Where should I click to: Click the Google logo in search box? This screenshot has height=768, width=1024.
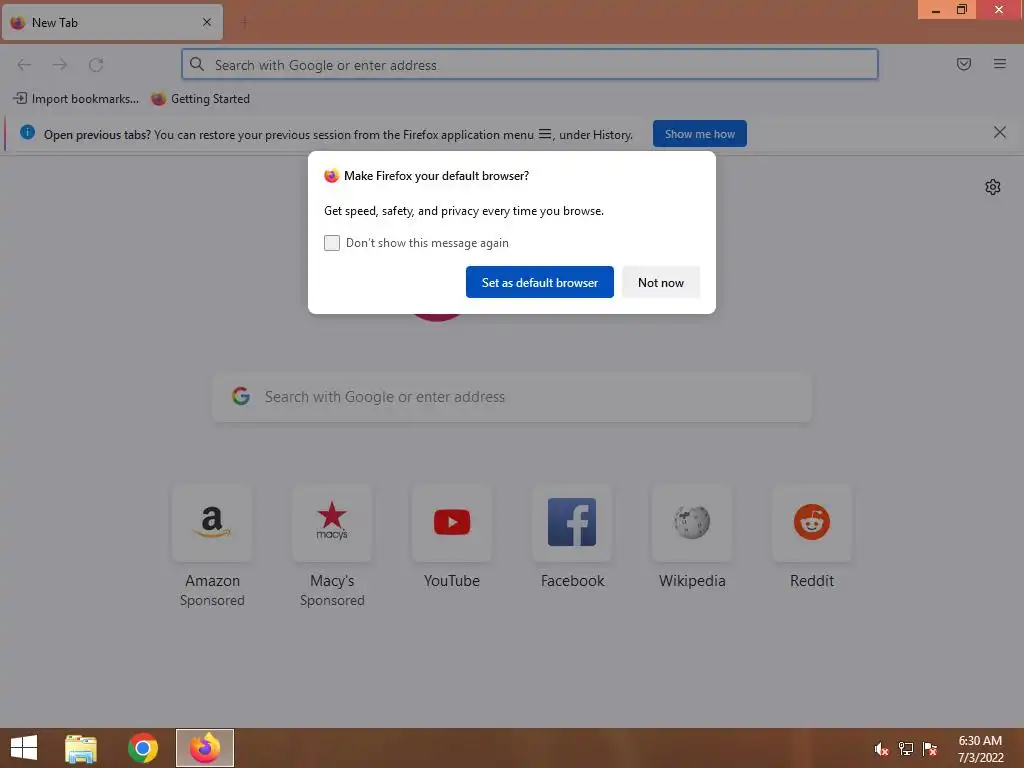pyautogui.click(x=241, y=396)
